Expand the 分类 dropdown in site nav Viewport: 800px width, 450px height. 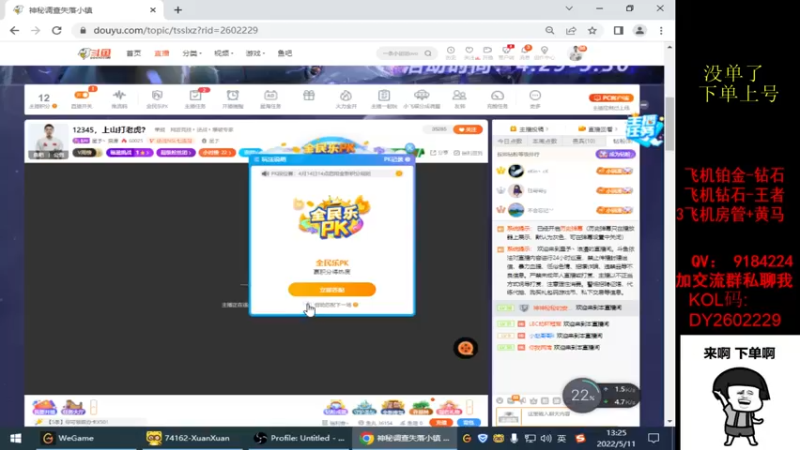(x=192, y=53)
